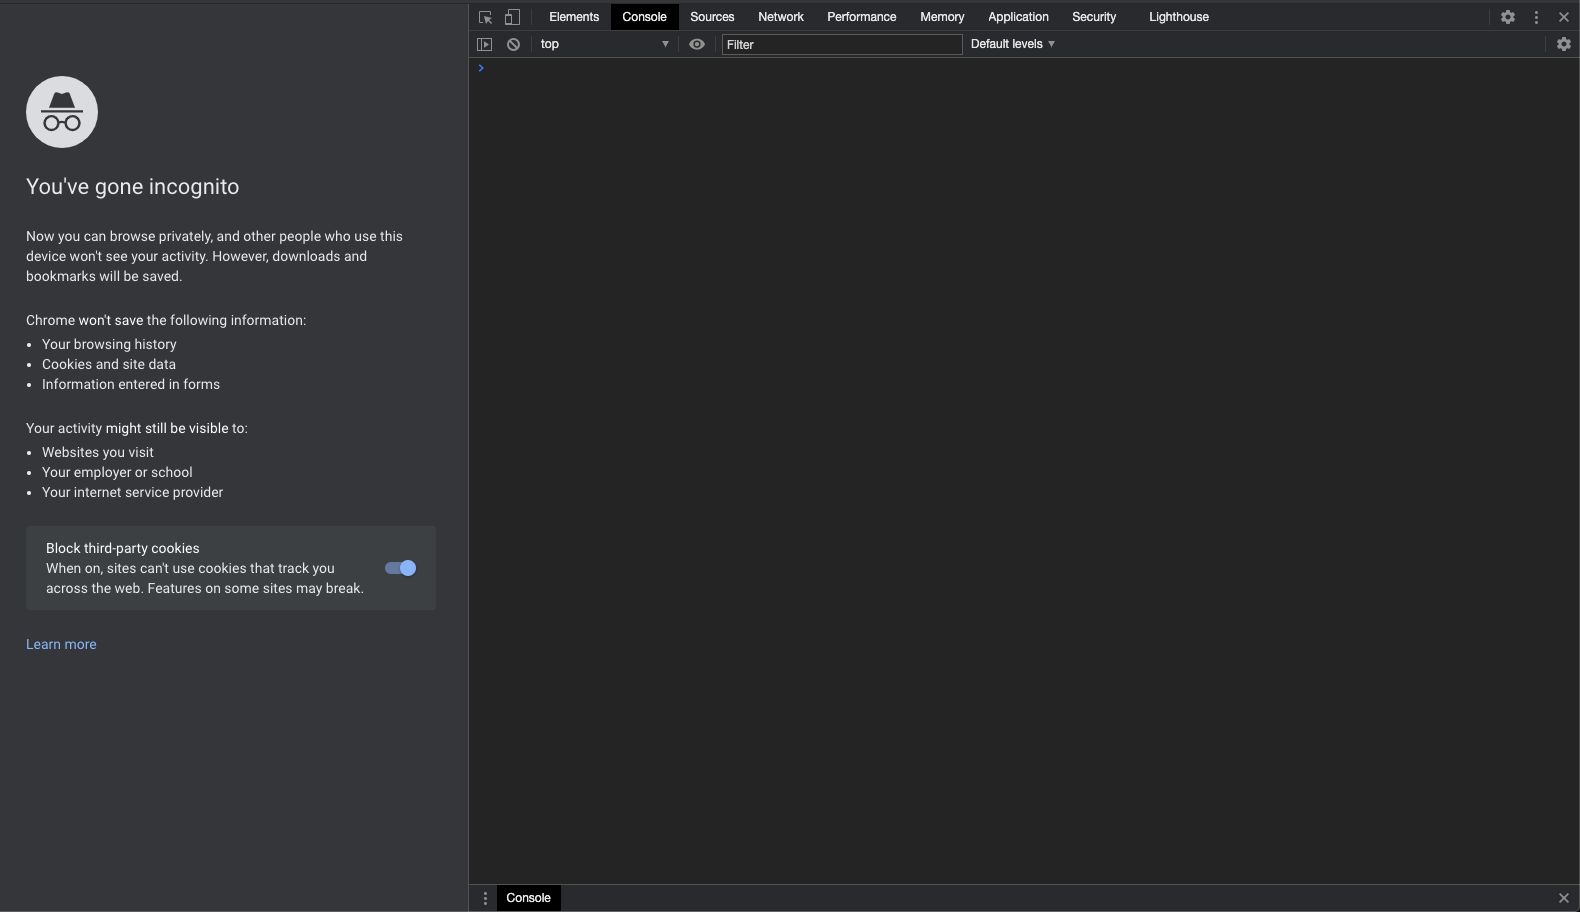Switch to the Sources tab
This screenshot has width=1580, height=912.
712,17
